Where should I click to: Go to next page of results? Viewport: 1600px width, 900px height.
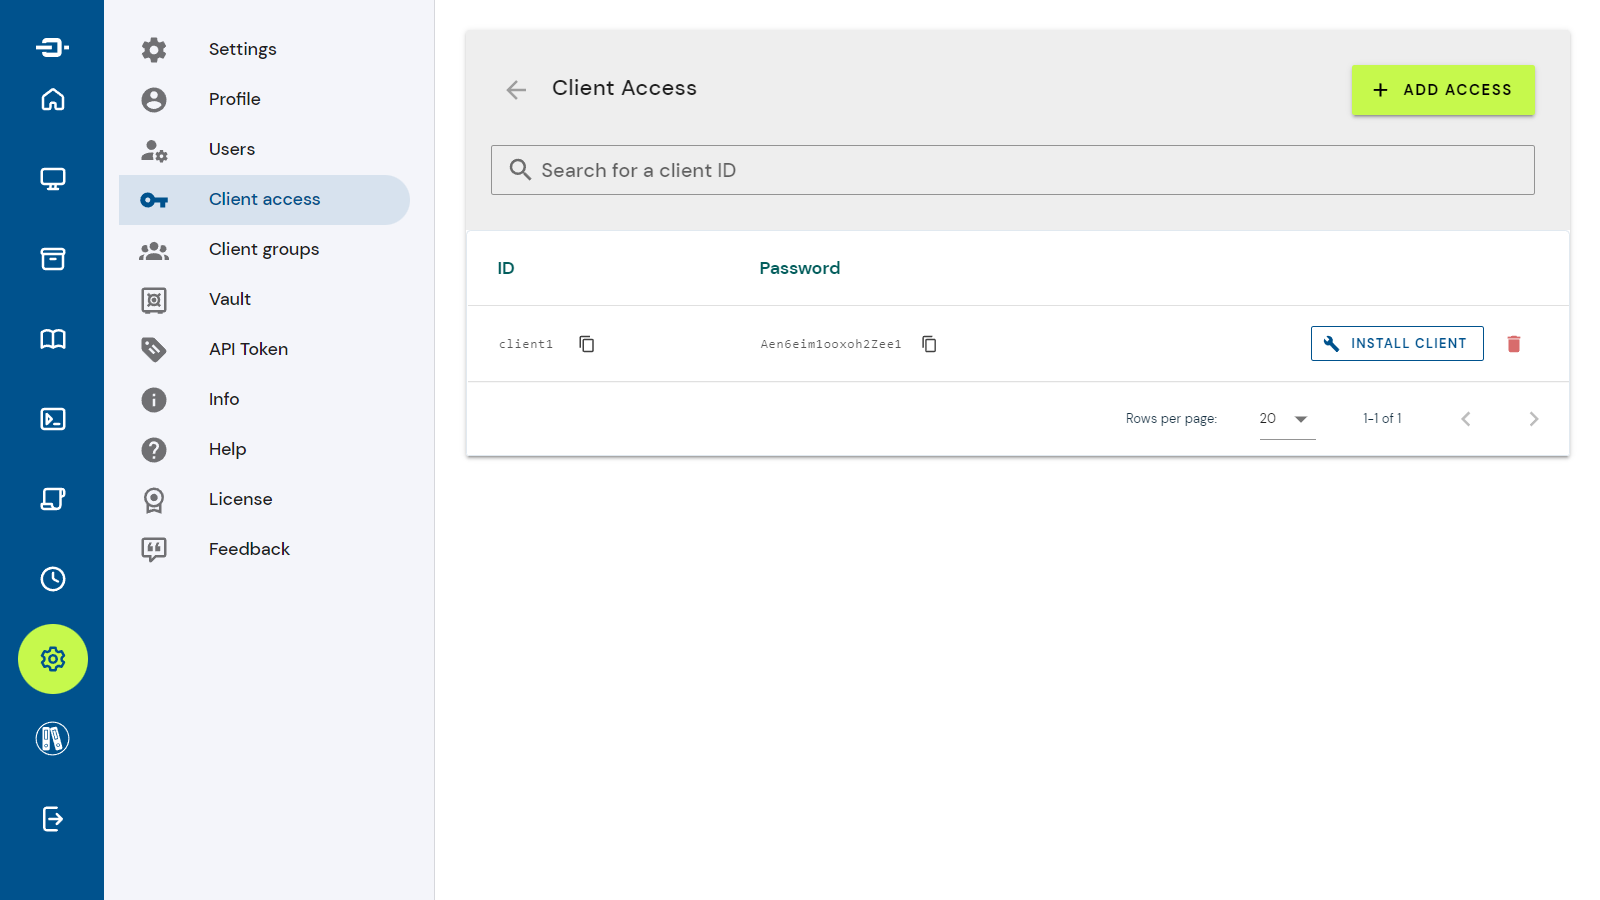click(1533, 419)
